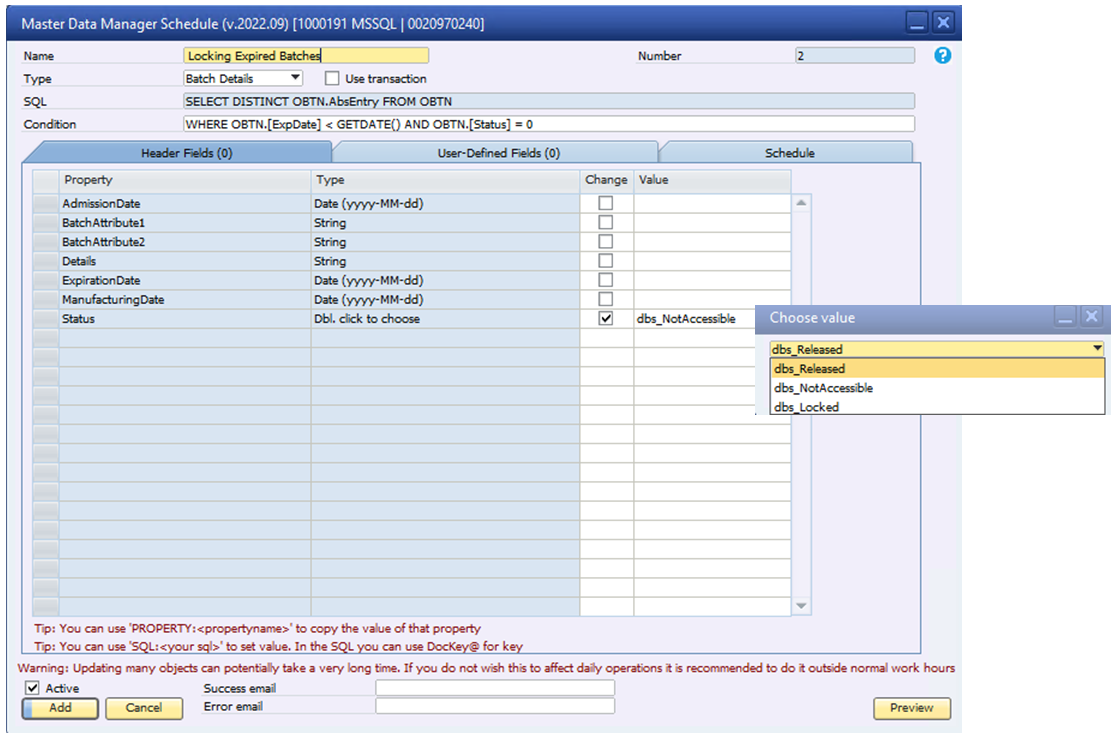Select the AdmissionDate property cell

point(185,204)
